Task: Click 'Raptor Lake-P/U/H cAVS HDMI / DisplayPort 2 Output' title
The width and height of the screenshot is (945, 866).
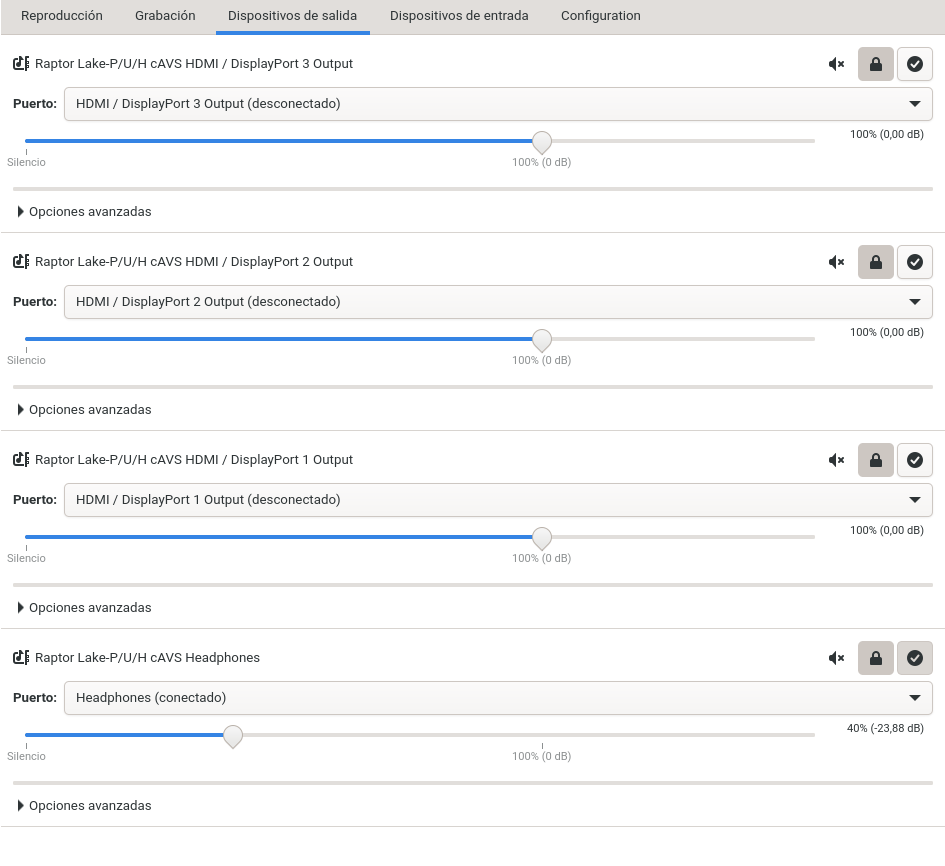Action: [193, 262]
